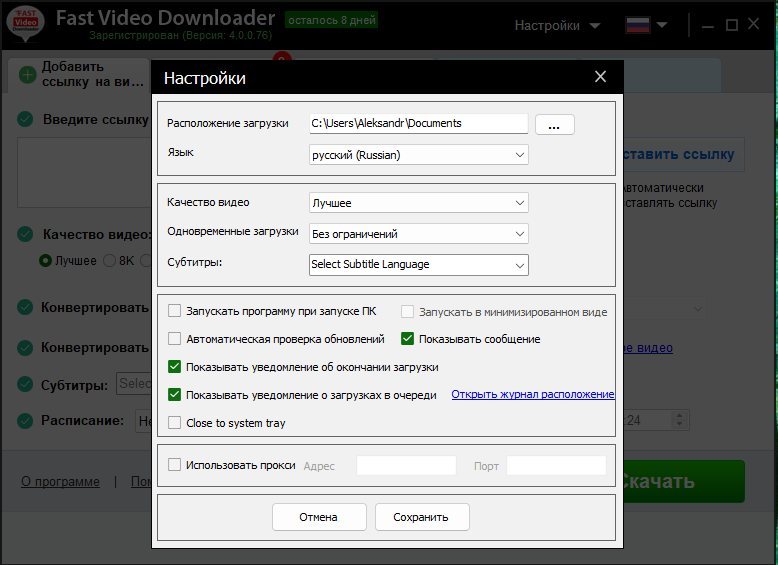Click the download location path field
This screenshot has width=778, height=565.
[418, 123]
